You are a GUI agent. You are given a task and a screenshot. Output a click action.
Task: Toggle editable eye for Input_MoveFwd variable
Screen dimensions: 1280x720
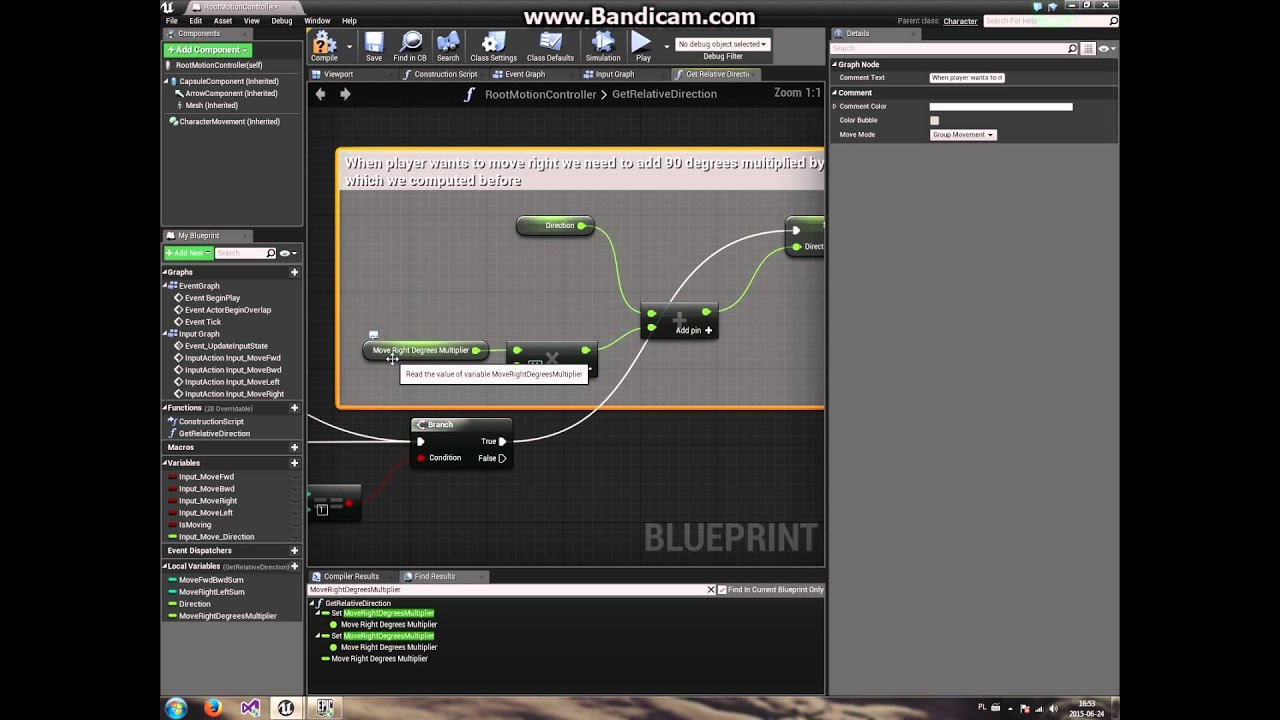coord(295,477)
